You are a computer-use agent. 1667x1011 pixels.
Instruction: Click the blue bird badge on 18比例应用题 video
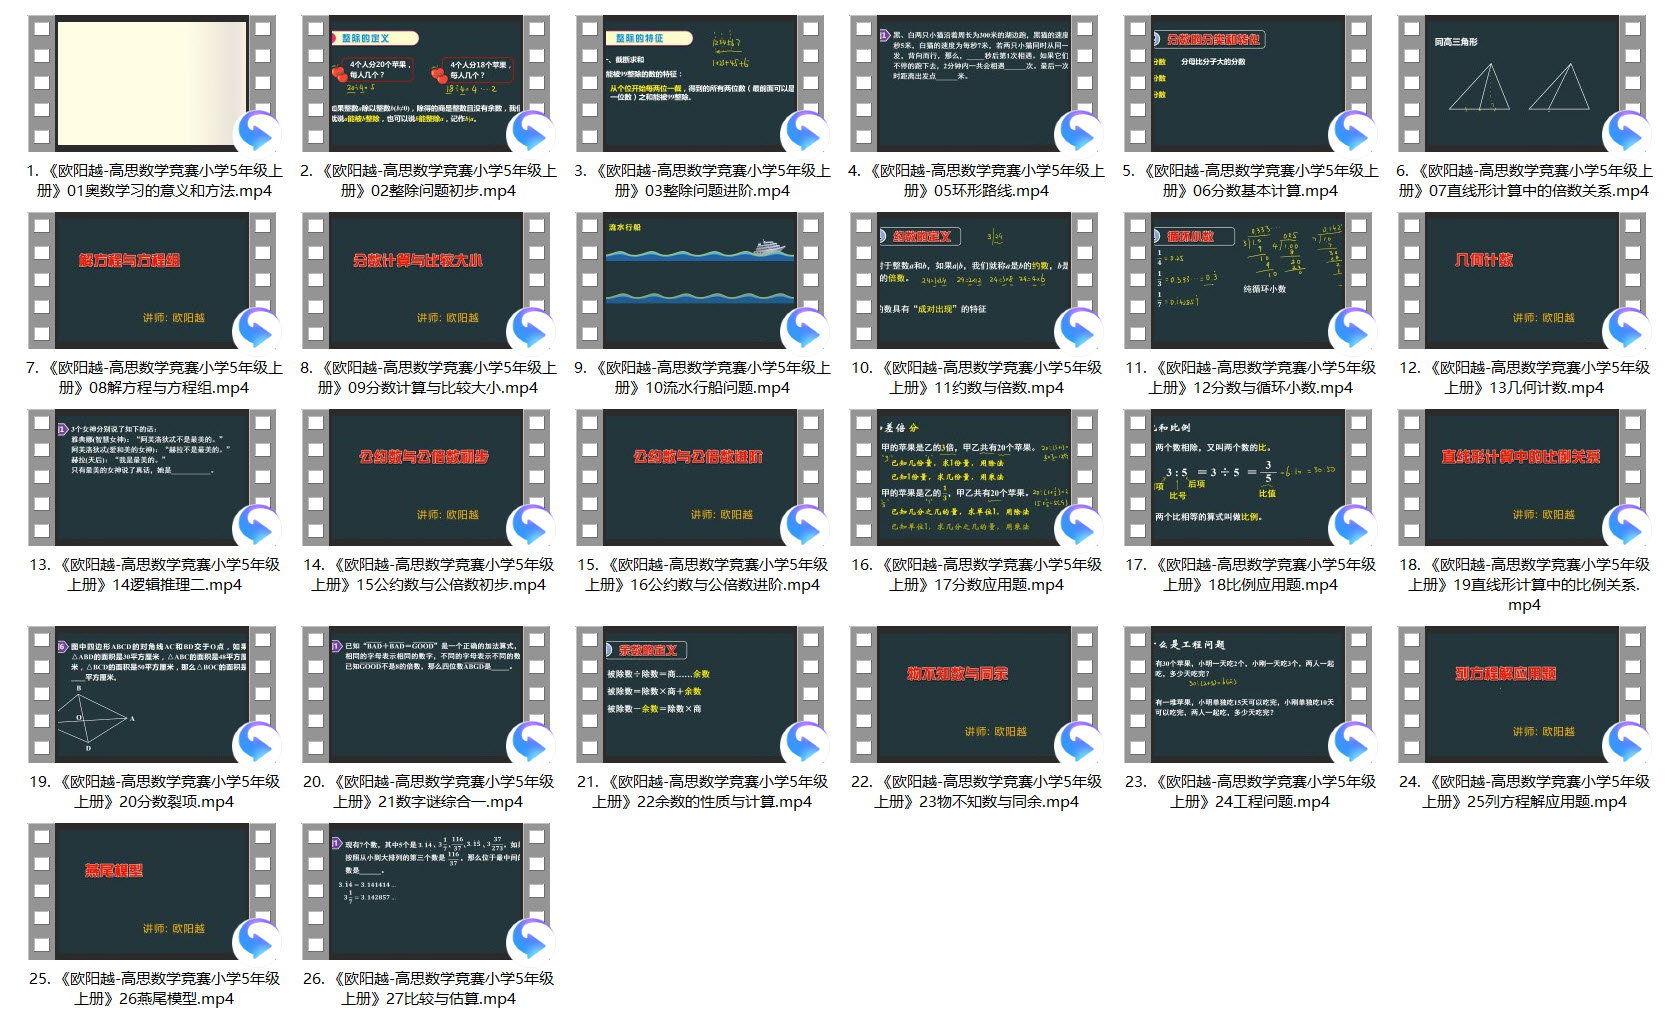pyautogui.click(x=1353, y=526)
